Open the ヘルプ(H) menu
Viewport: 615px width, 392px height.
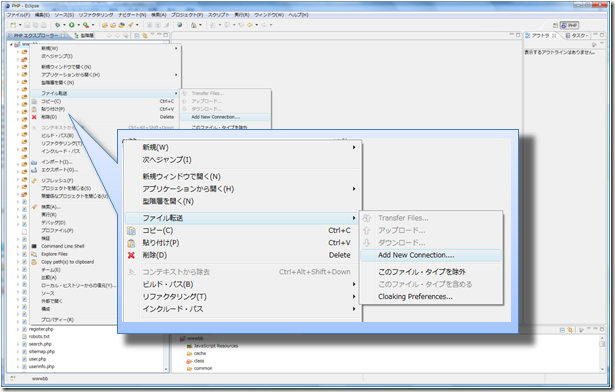click(298, 15)
